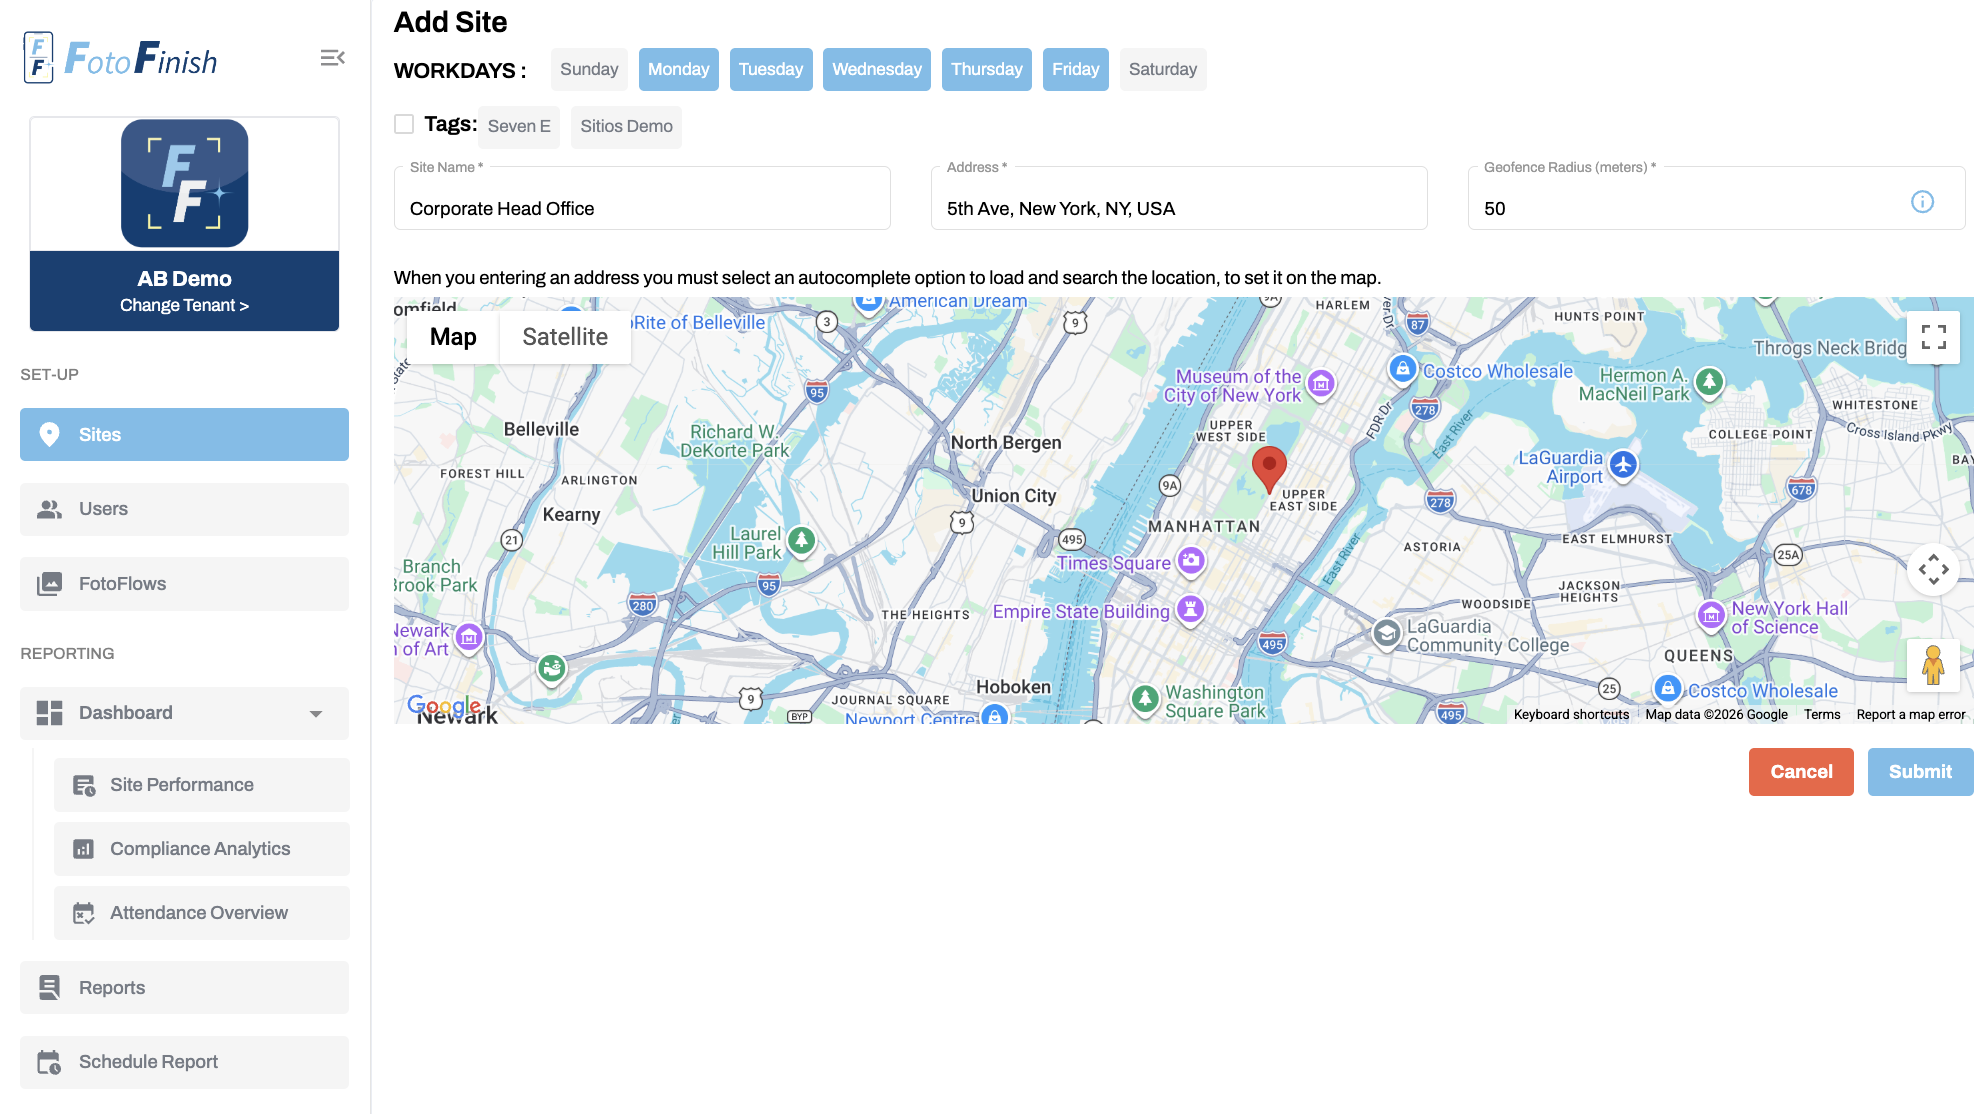The height and width of the screenshot is (1114, 1978).
Task: Click the Street View pegman icon
Action: point(1933,665)
